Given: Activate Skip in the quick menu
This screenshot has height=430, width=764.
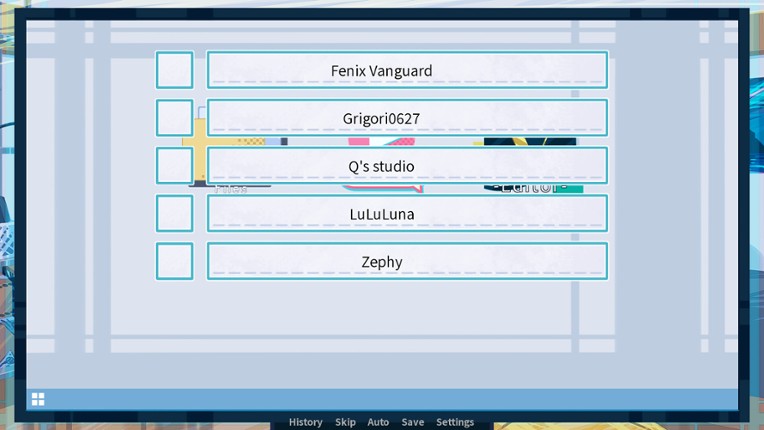Looking at the screenshot, I should click(x=345, y=422).
